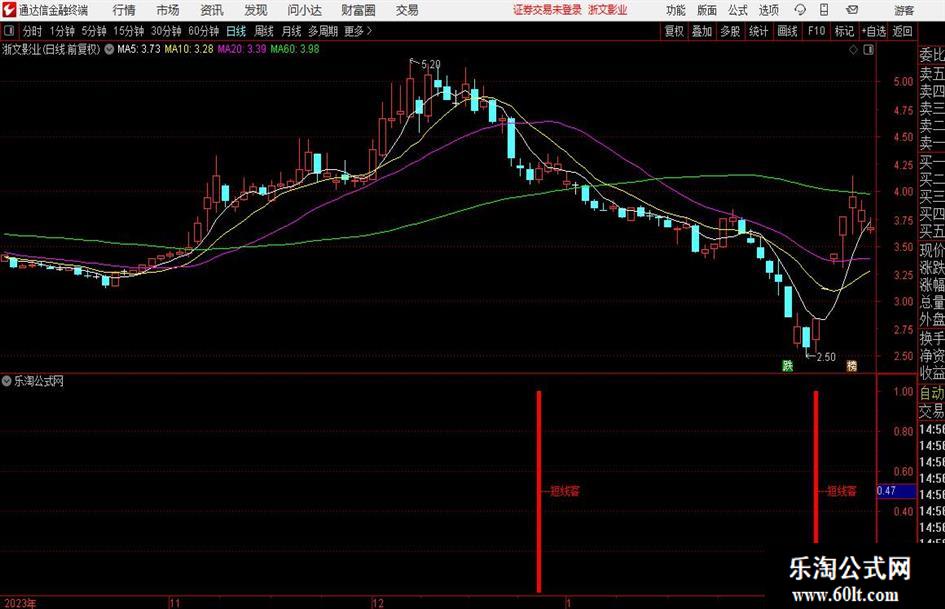This screenshot has width=945, height=609.
Task: Expand the 乐淘公式网 indicator dropdown arrow
Action: [7, 380]
